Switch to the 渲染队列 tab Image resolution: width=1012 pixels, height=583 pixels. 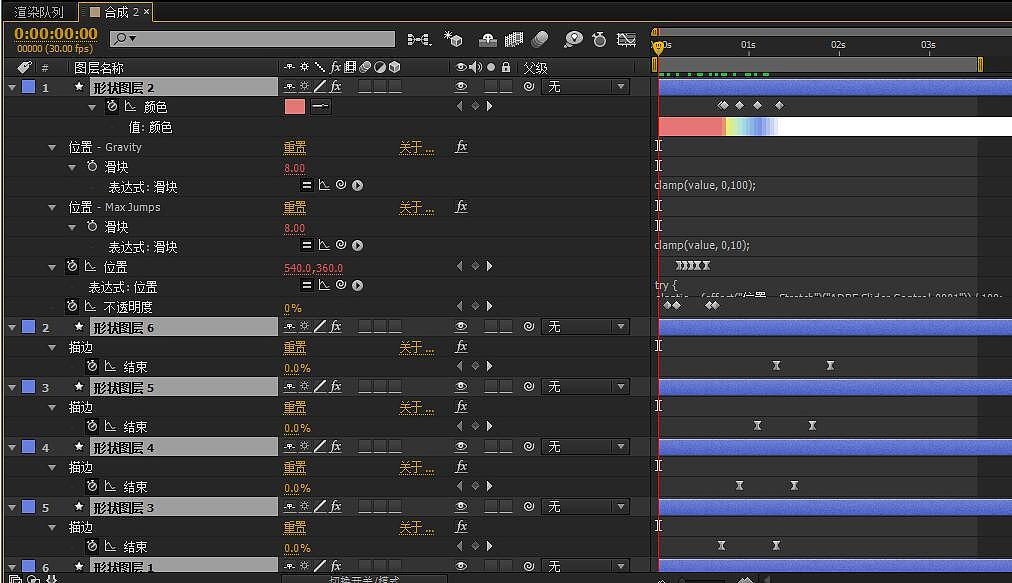[x=39, y=12]
